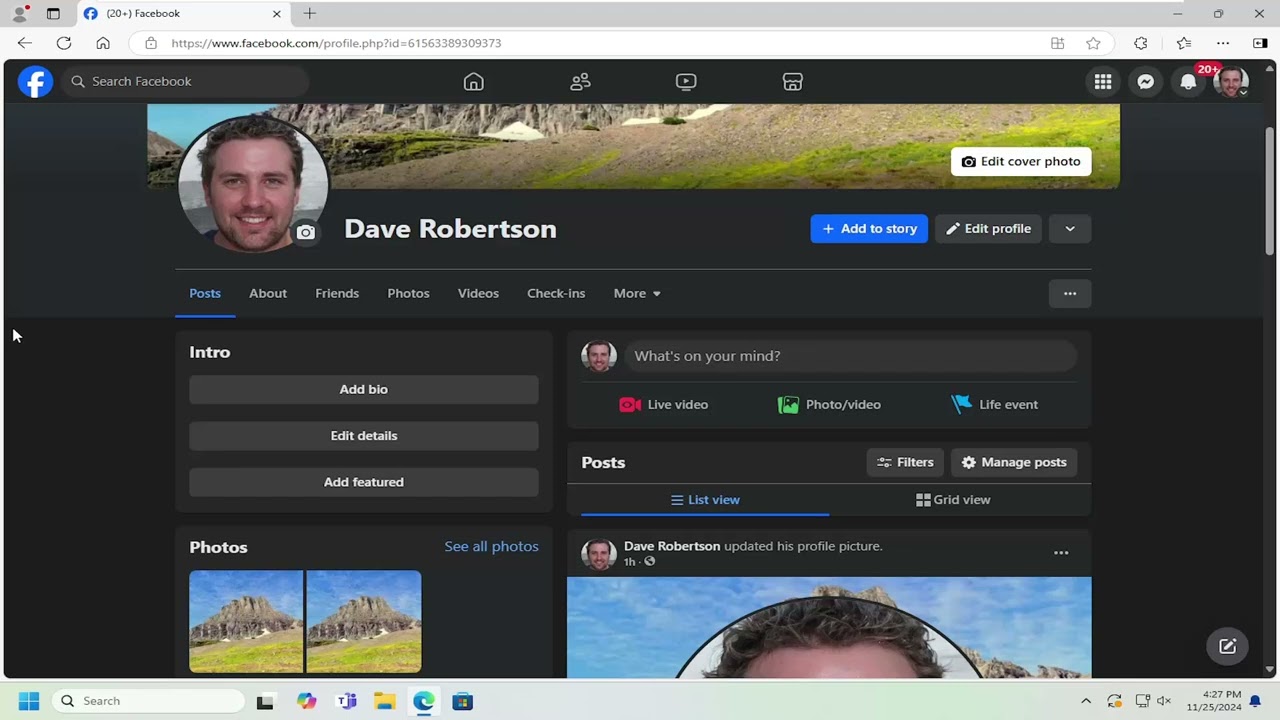Open options menu of profile picture post
Screen dimensions: 1280x720
coord(1061,553)
